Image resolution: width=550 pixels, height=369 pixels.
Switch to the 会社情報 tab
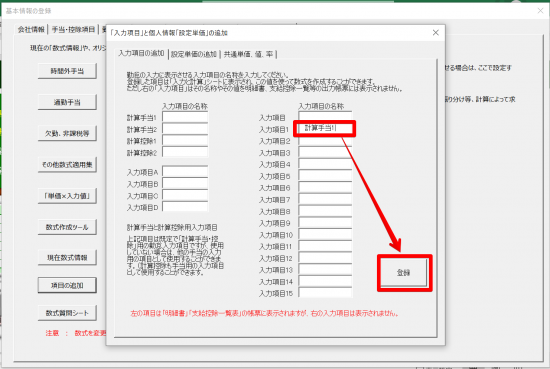coord(31,29)
